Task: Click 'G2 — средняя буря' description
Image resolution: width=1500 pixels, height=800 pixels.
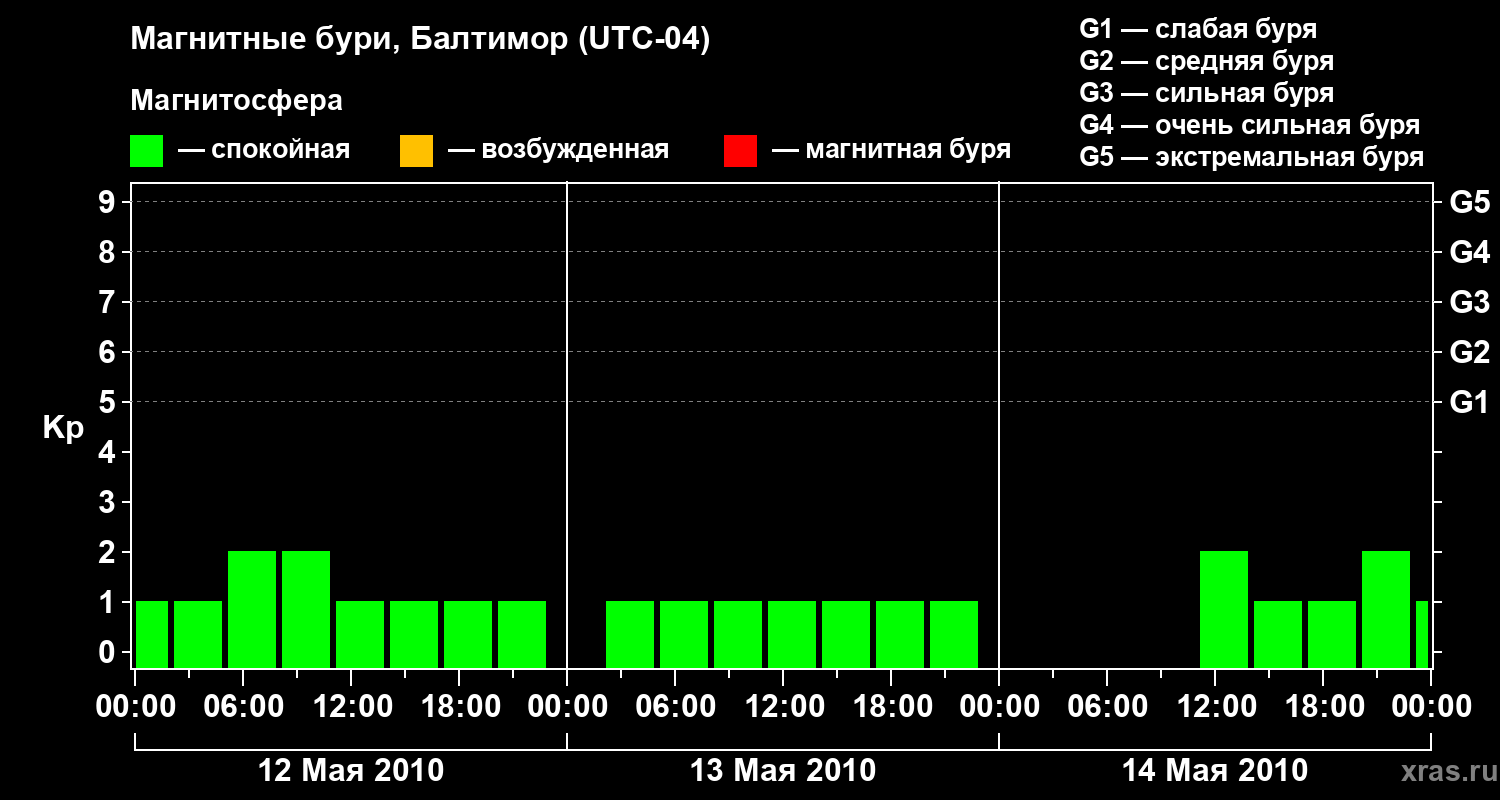Action: [x=1207, y=60]
